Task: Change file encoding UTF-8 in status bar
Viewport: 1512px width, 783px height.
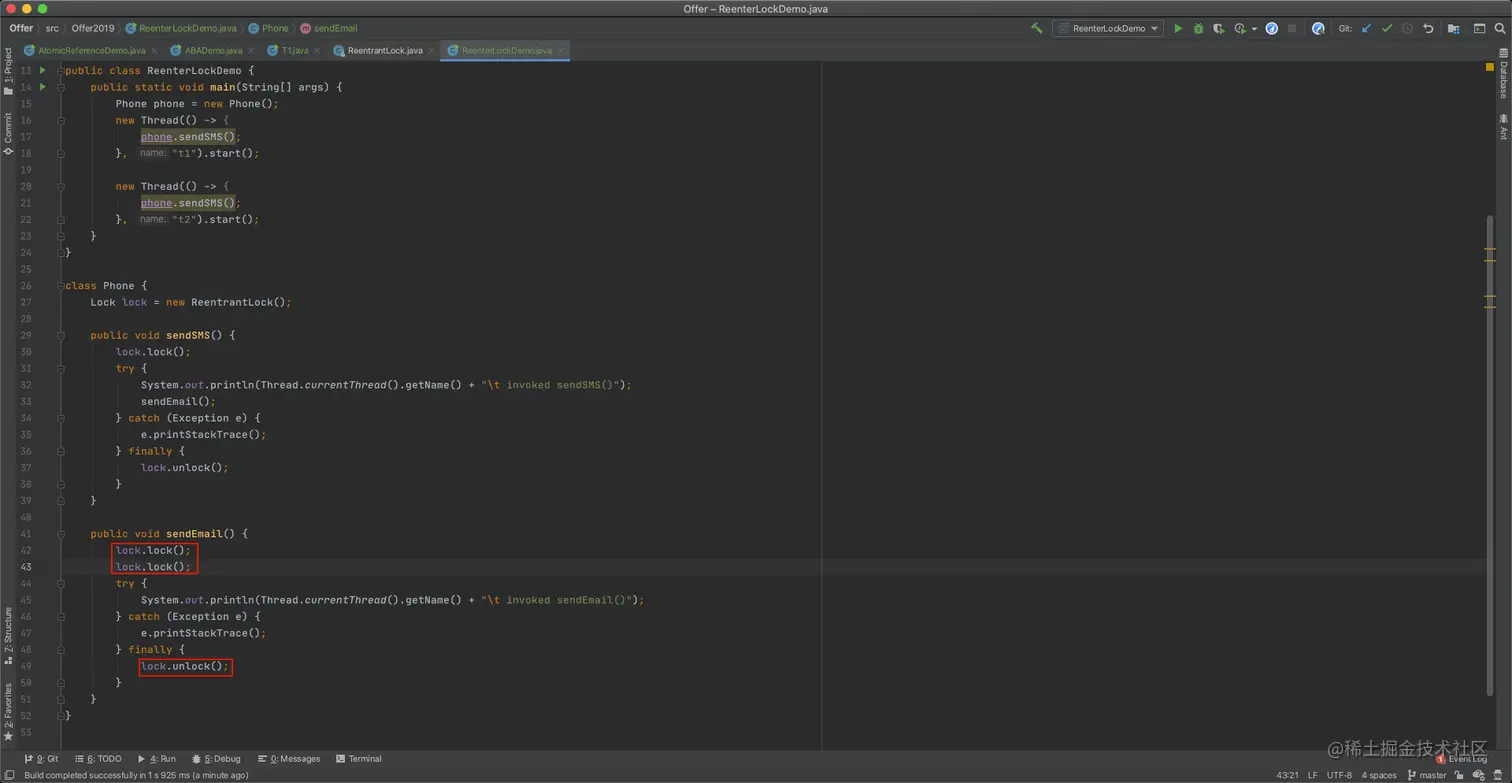Action: 1339,775
